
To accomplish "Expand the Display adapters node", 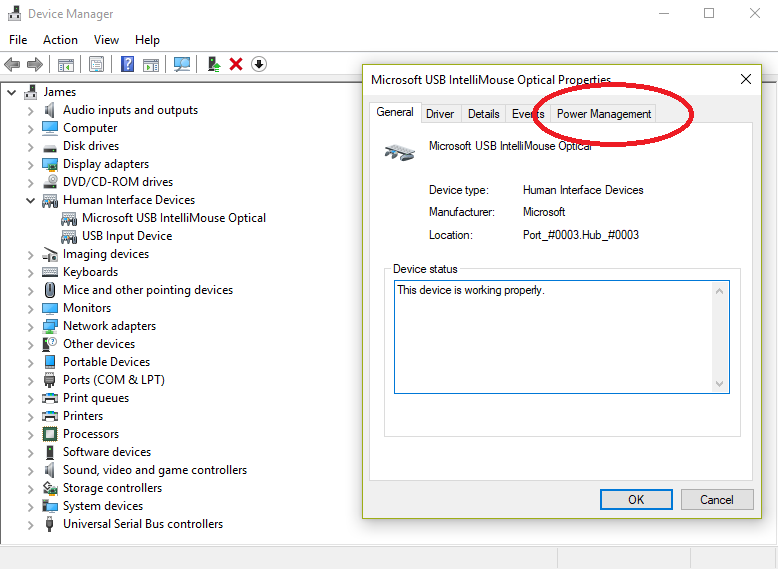I will (x=30, y=164).
